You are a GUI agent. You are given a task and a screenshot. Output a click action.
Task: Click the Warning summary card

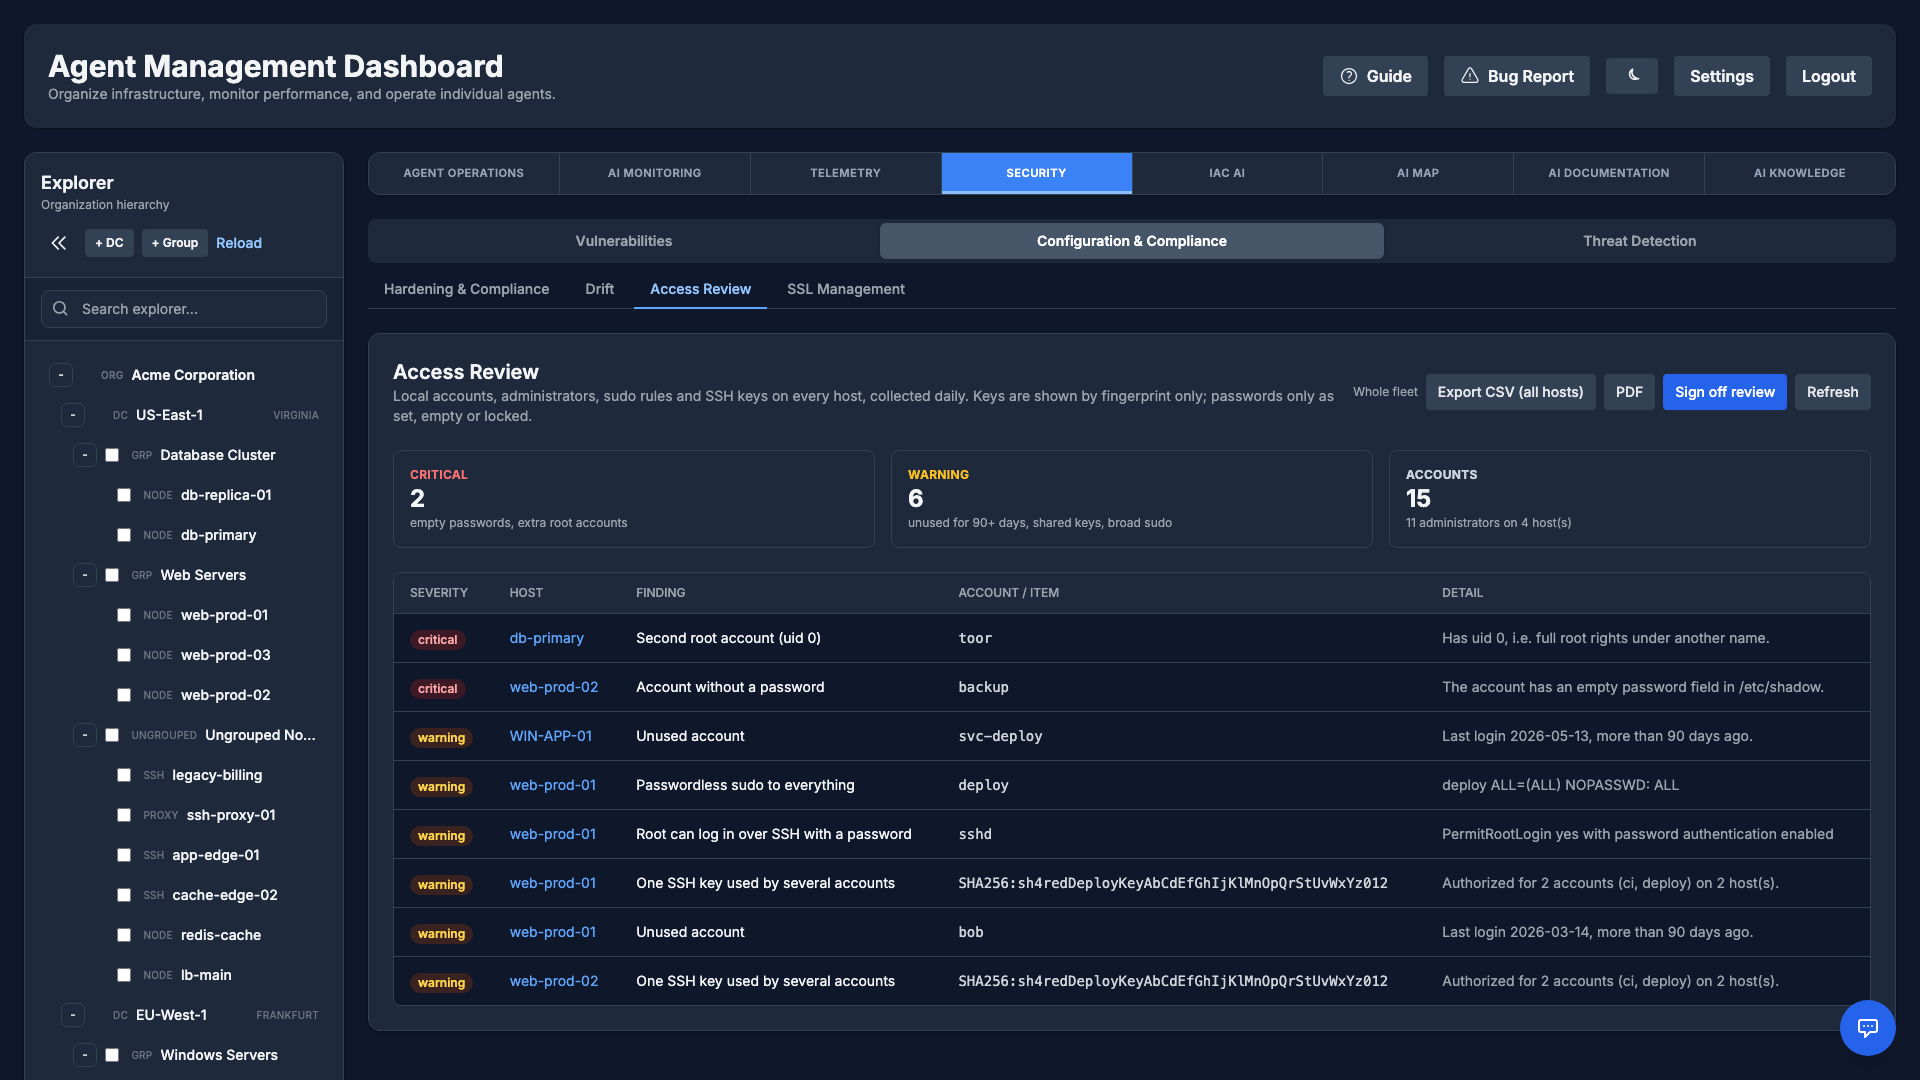1132,499
